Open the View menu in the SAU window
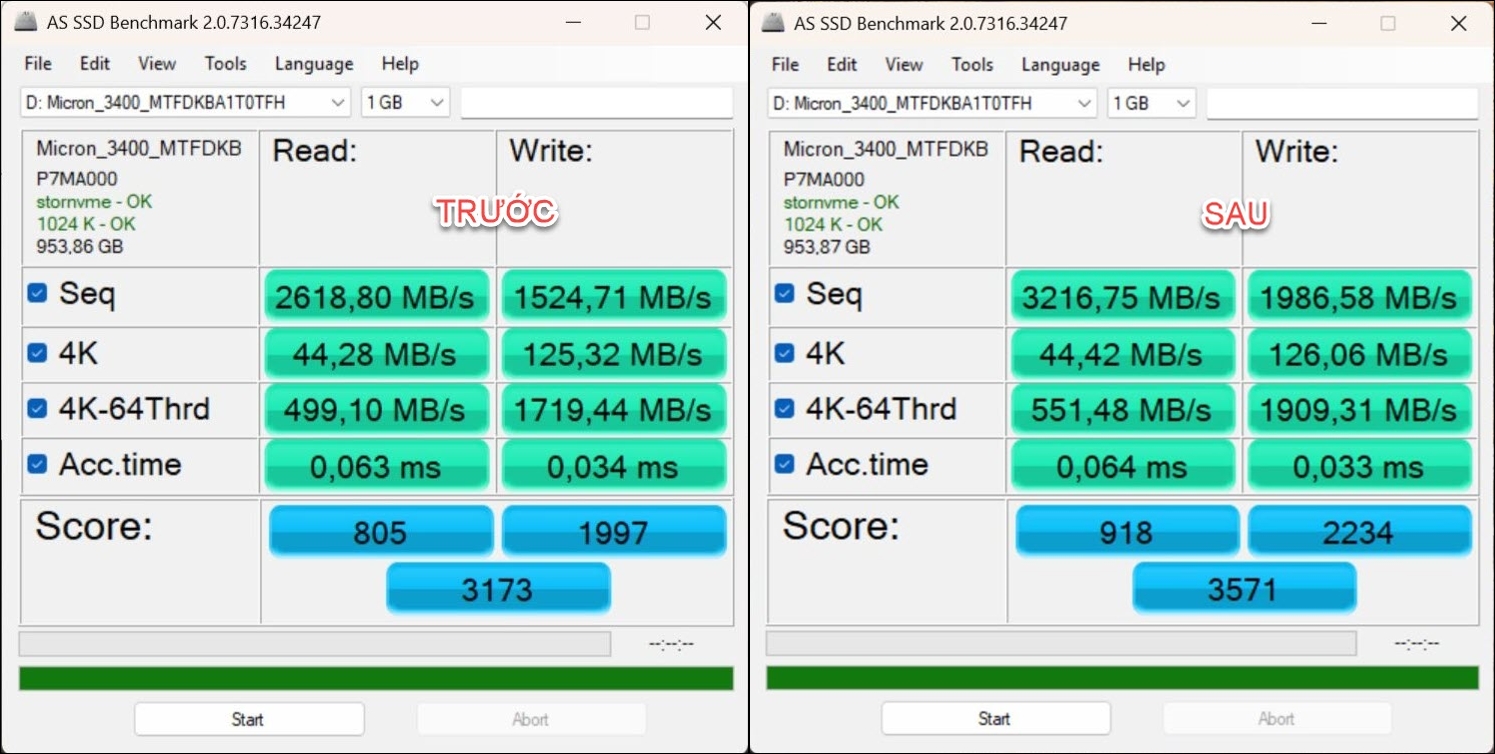 pyautogui.click(x=903, y=64)
